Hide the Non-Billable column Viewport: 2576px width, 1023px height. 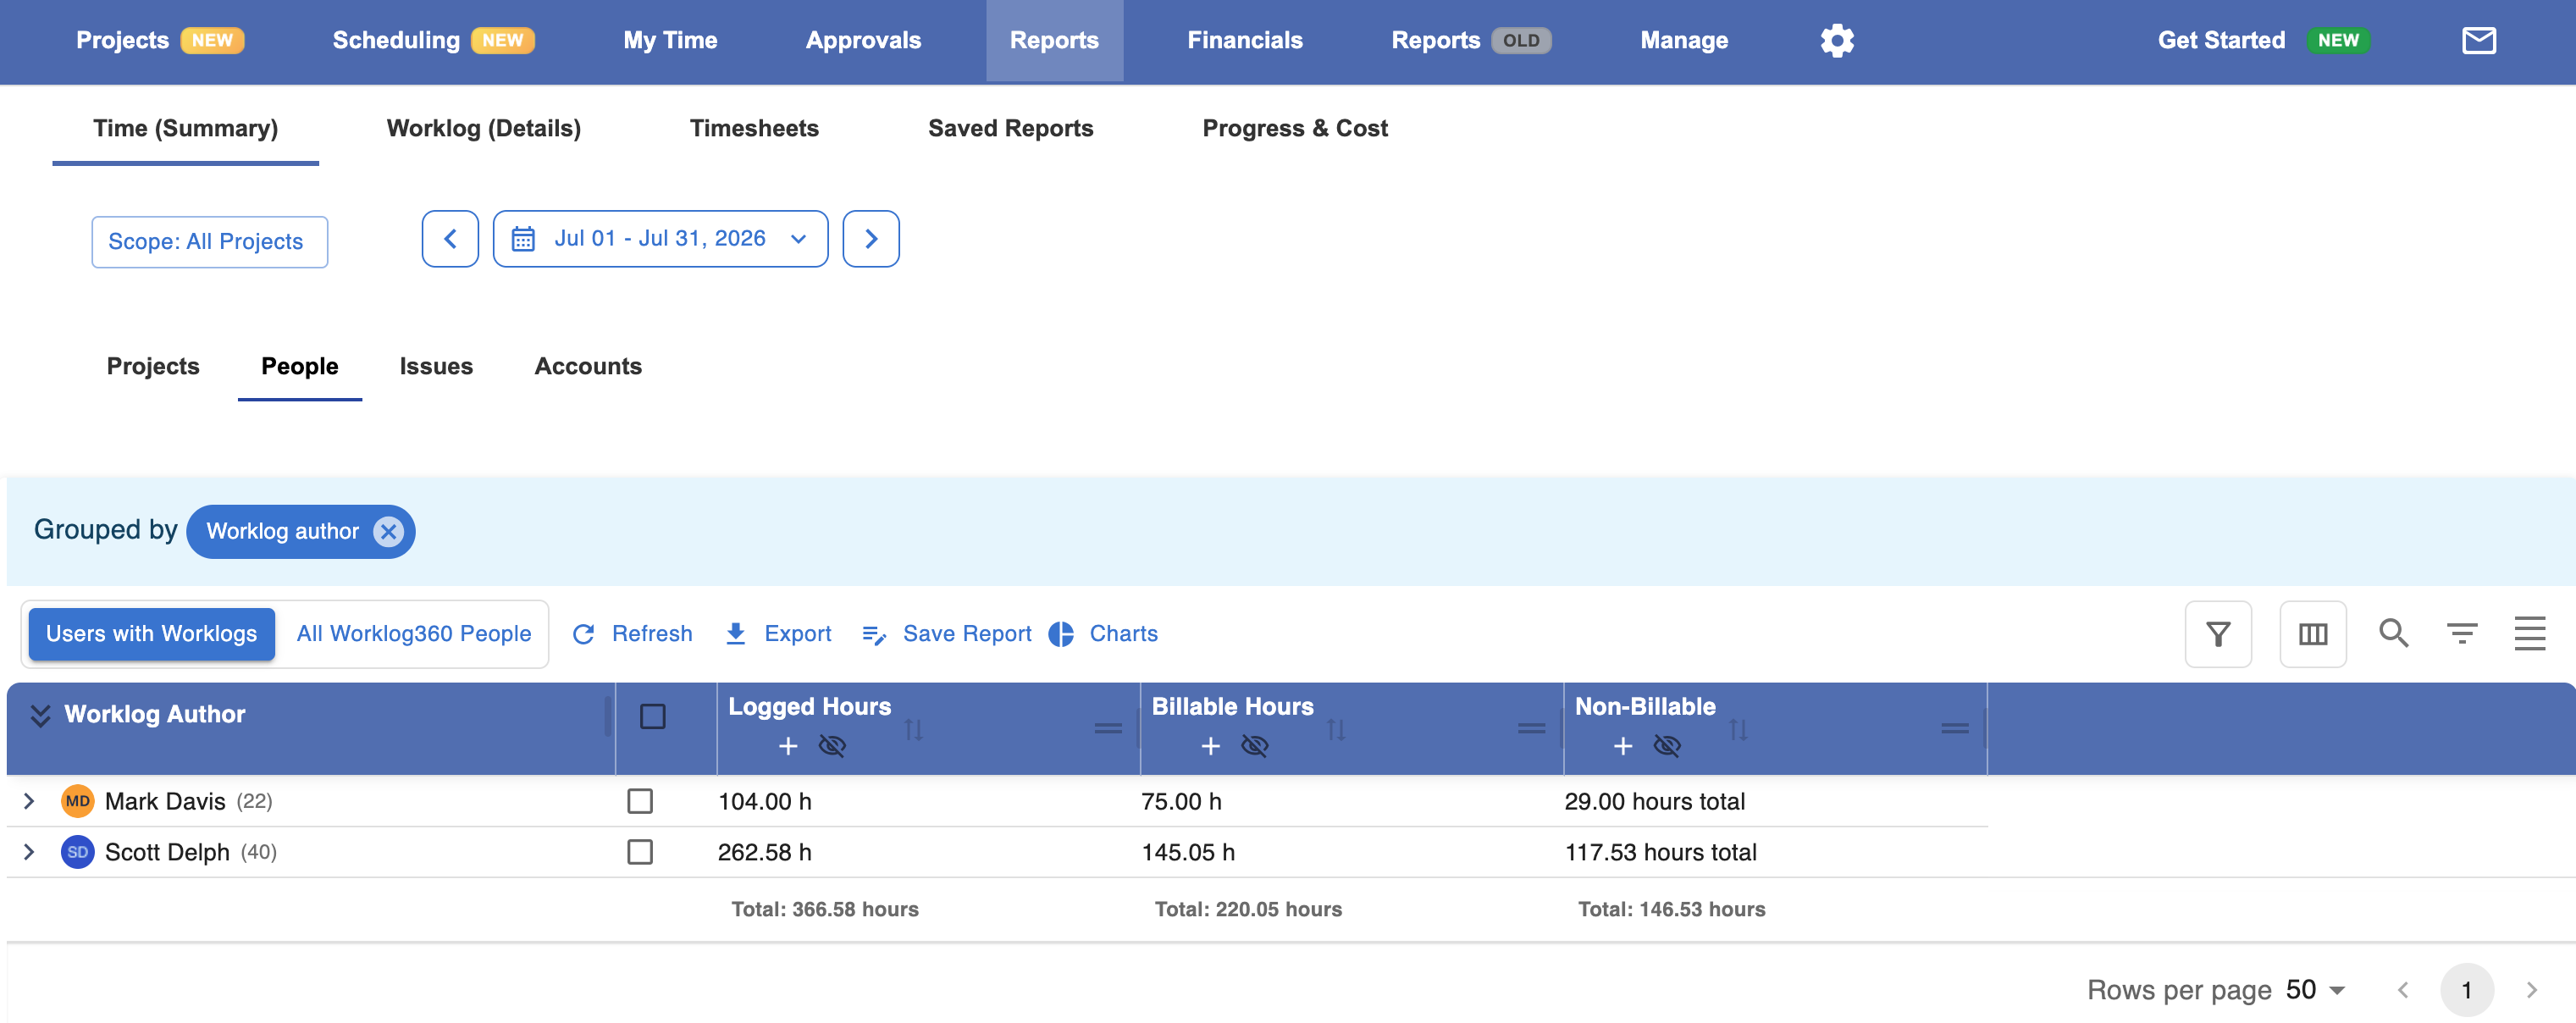point(1666,746)
